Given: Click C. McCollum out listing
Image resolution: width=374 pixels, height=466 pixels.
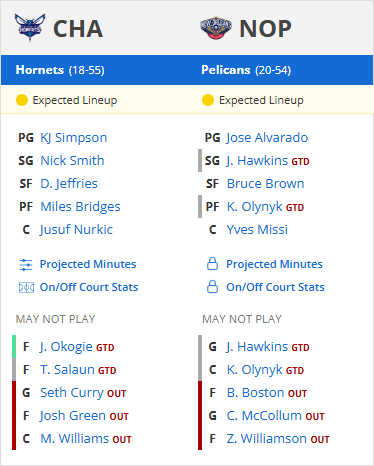Looking at the screenshot, I should pyautogui.click(x=275, y=416).
